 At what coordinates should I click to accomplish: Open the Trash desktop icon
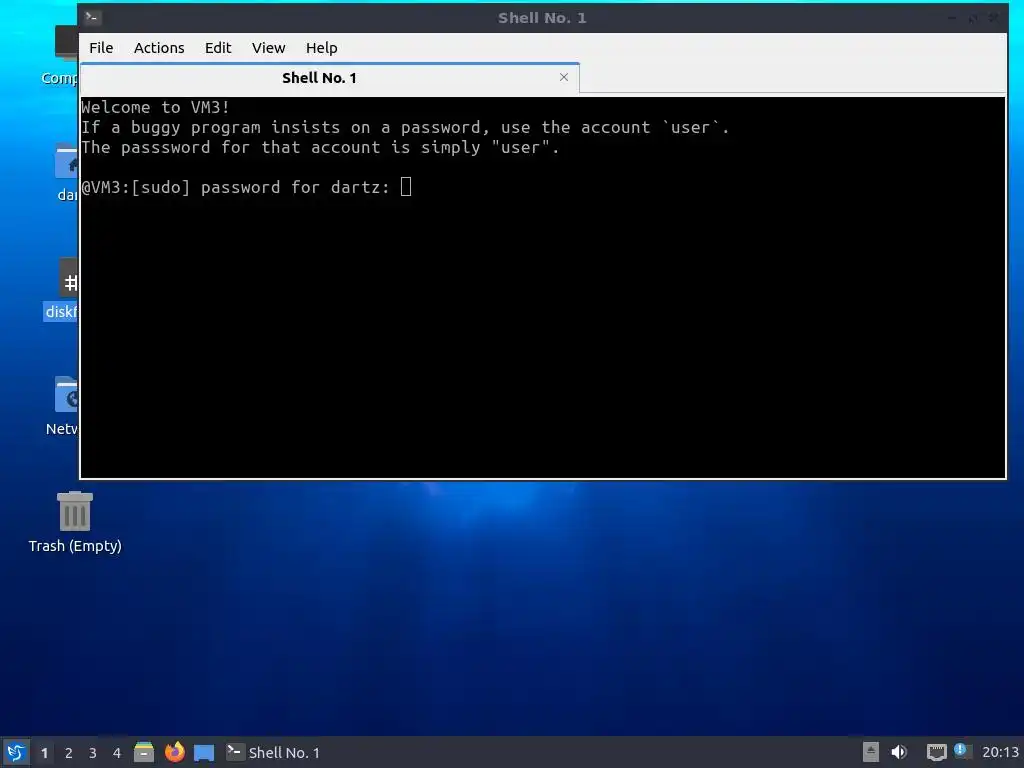tap(75, 522)
